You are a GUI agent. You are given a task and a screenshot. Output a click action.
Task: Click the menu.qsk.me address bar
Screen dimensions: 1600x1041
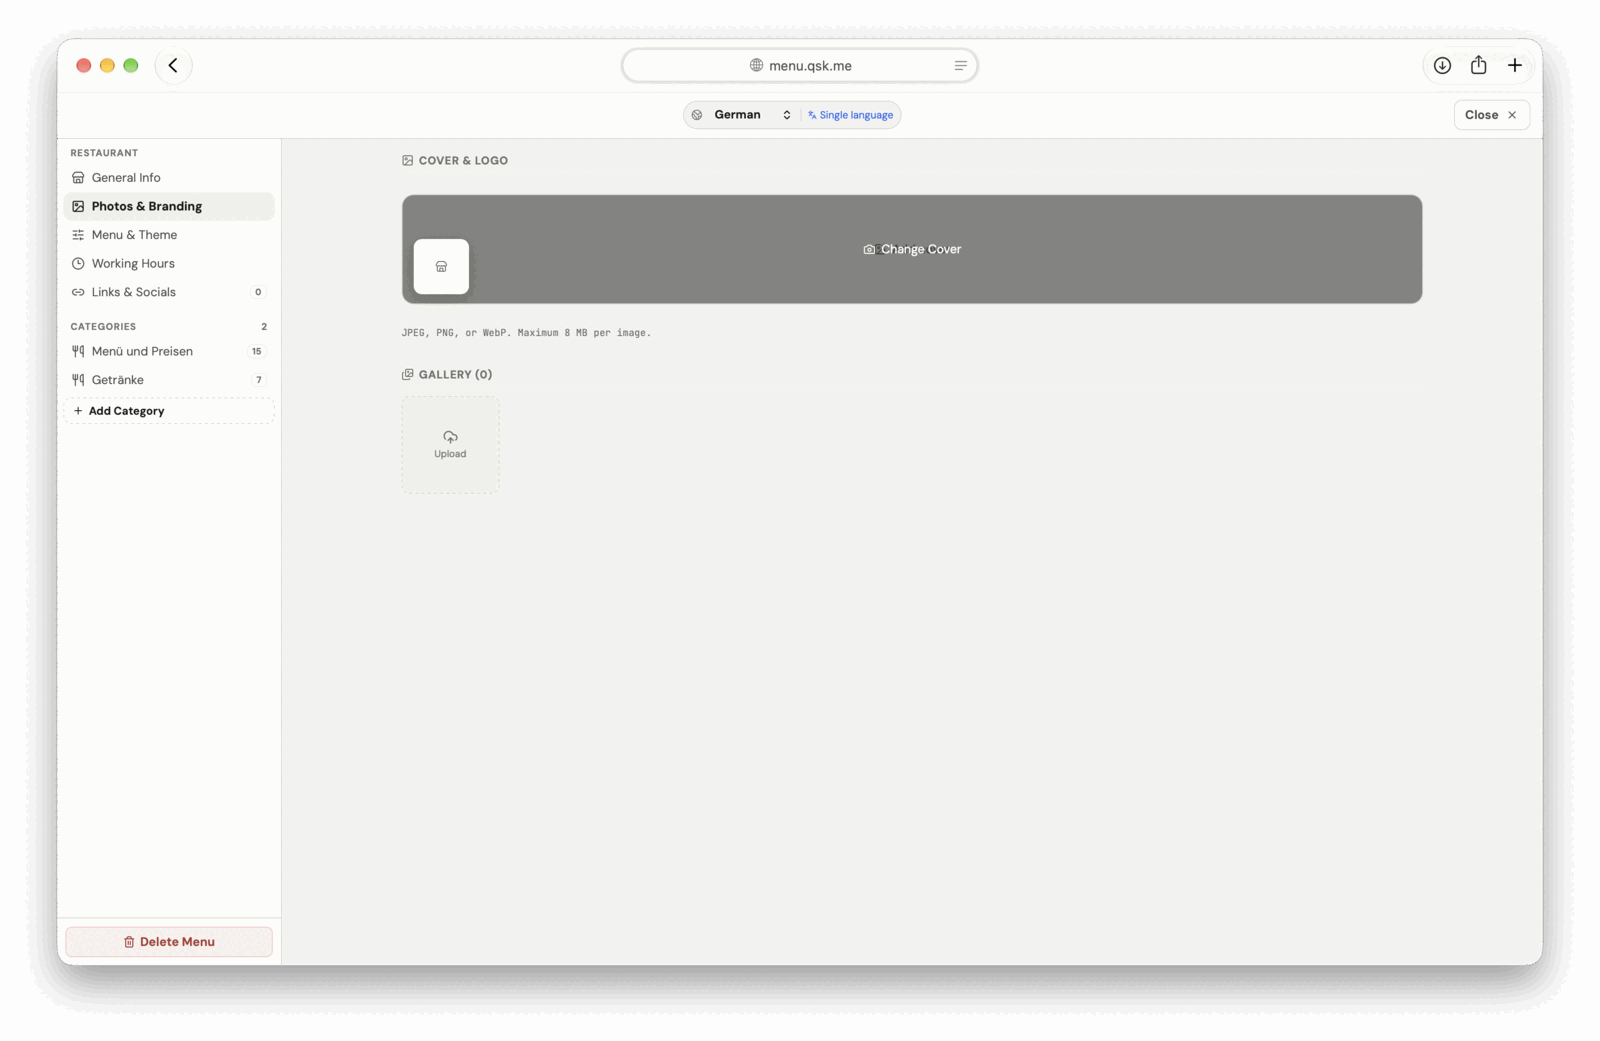pos(800,66)
